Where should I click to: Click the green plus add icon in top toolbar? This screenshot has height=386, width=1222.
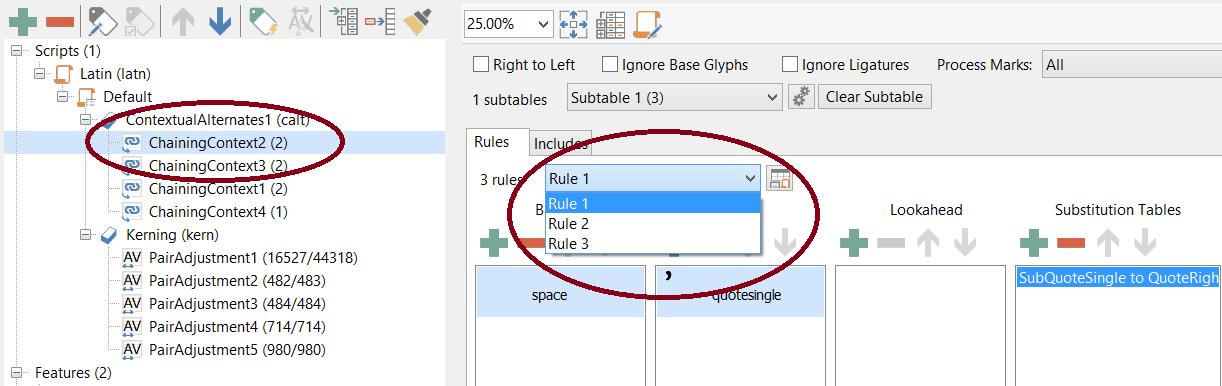(x=21, y=20)
